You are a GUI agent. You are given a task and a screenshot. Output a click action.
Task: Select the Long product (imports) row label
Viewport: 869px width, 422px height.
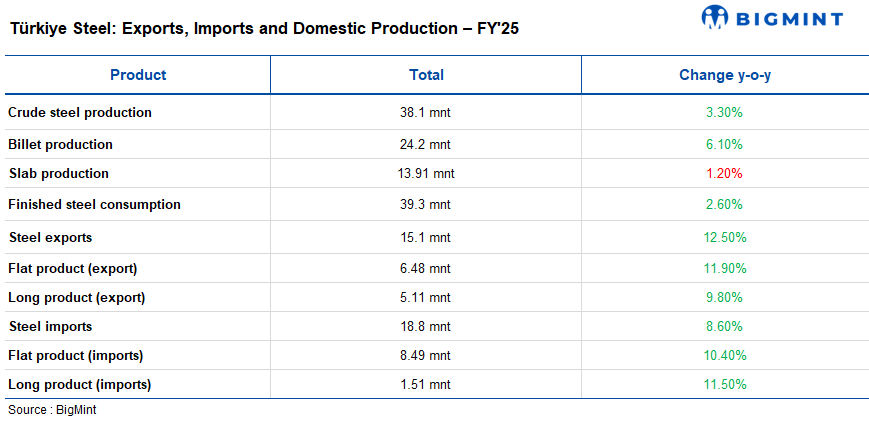click(79, 385)
